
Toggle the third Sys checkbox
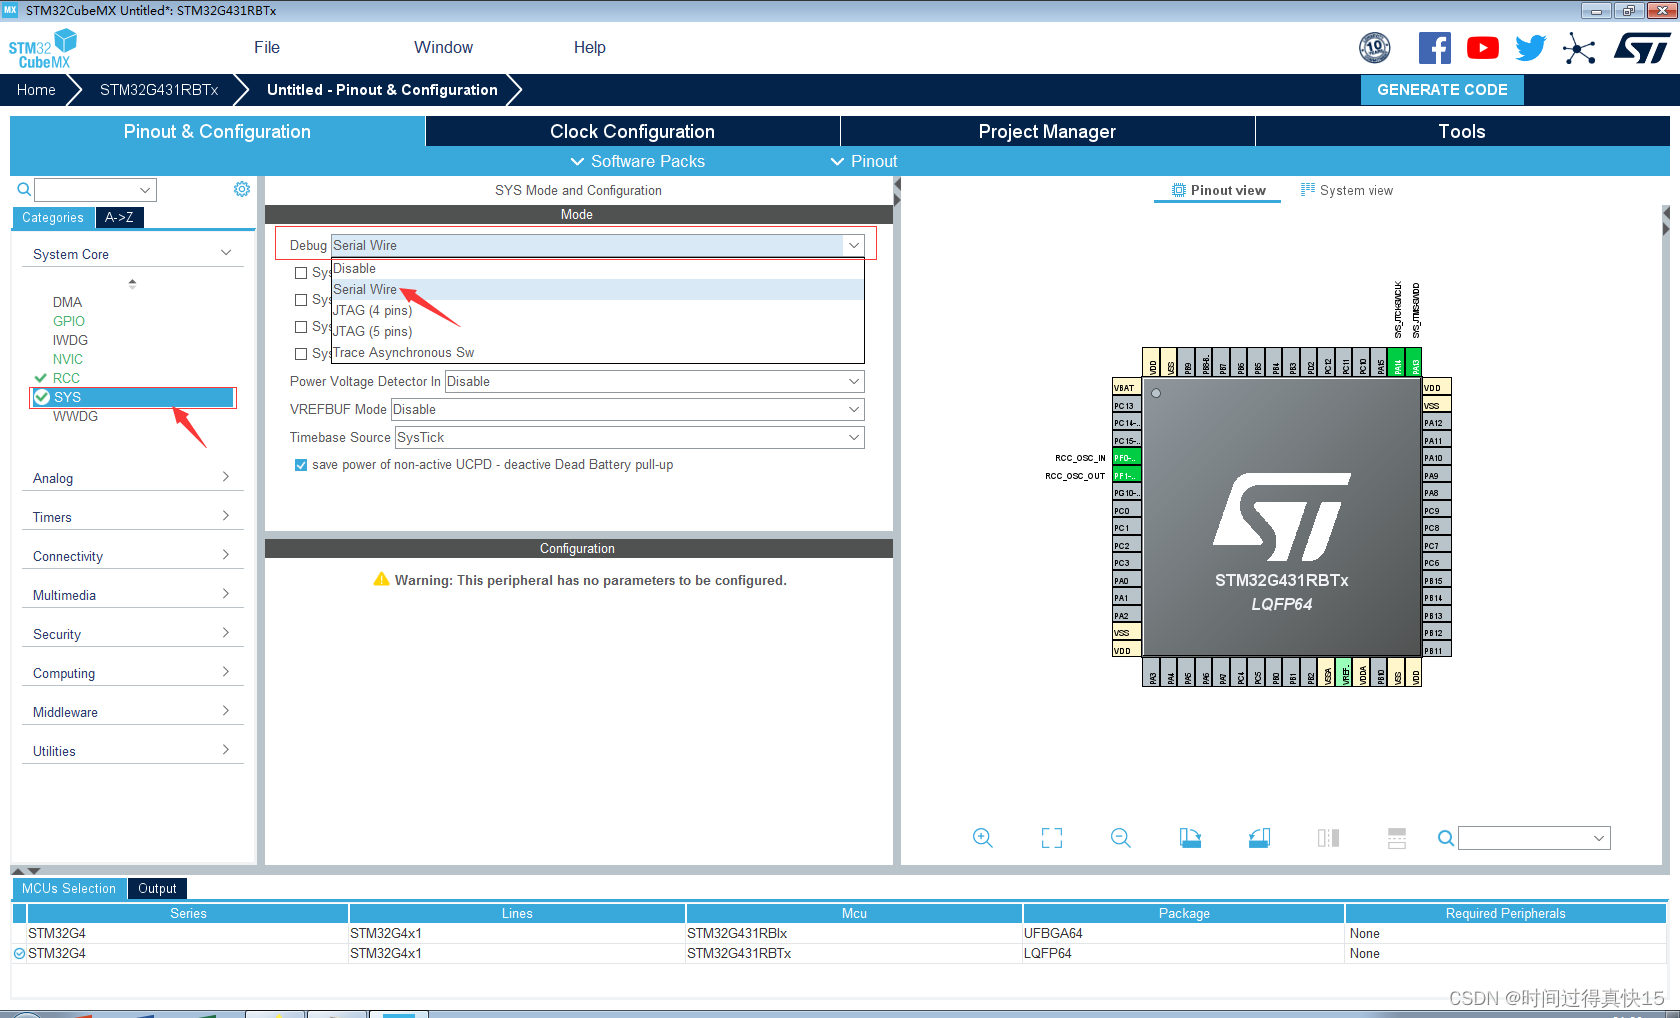pyautogui.click(x=301, y=326)
